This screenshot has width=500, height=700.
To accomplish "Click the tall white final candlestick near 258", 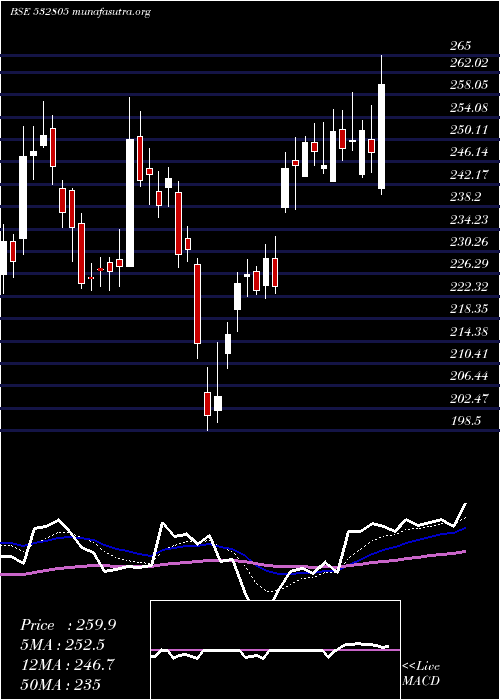I will tap(382, 136).
